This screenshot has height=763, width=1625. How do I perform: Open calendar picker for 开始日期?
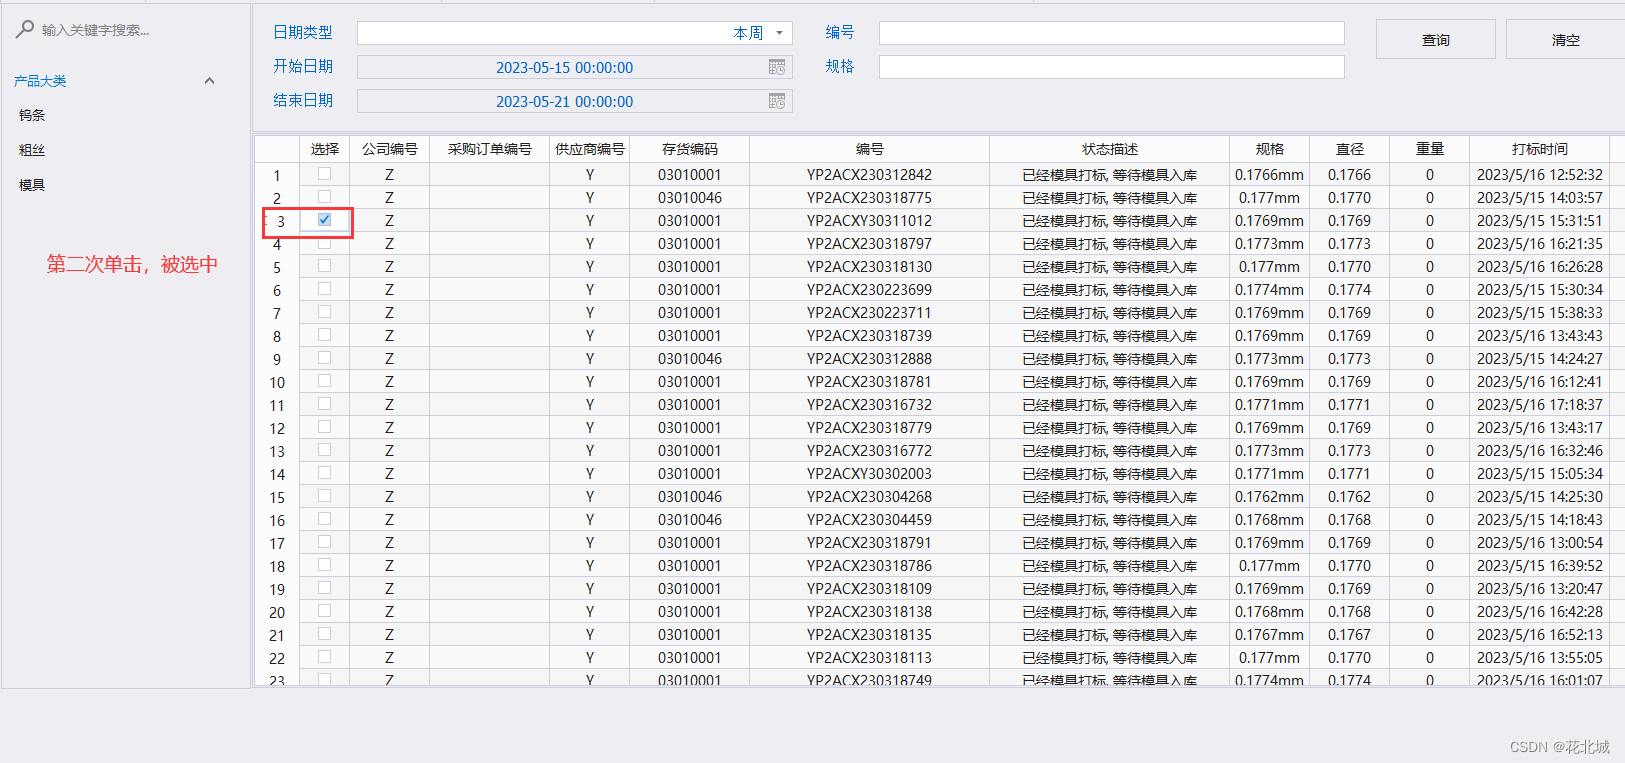click(777, 67)
